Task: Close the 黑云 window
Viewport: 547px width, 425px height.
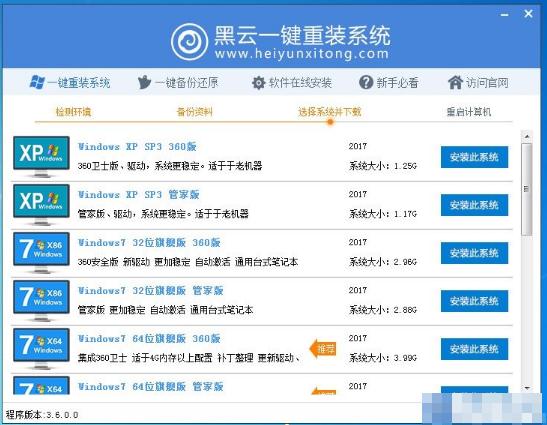Action: [529, 14]
